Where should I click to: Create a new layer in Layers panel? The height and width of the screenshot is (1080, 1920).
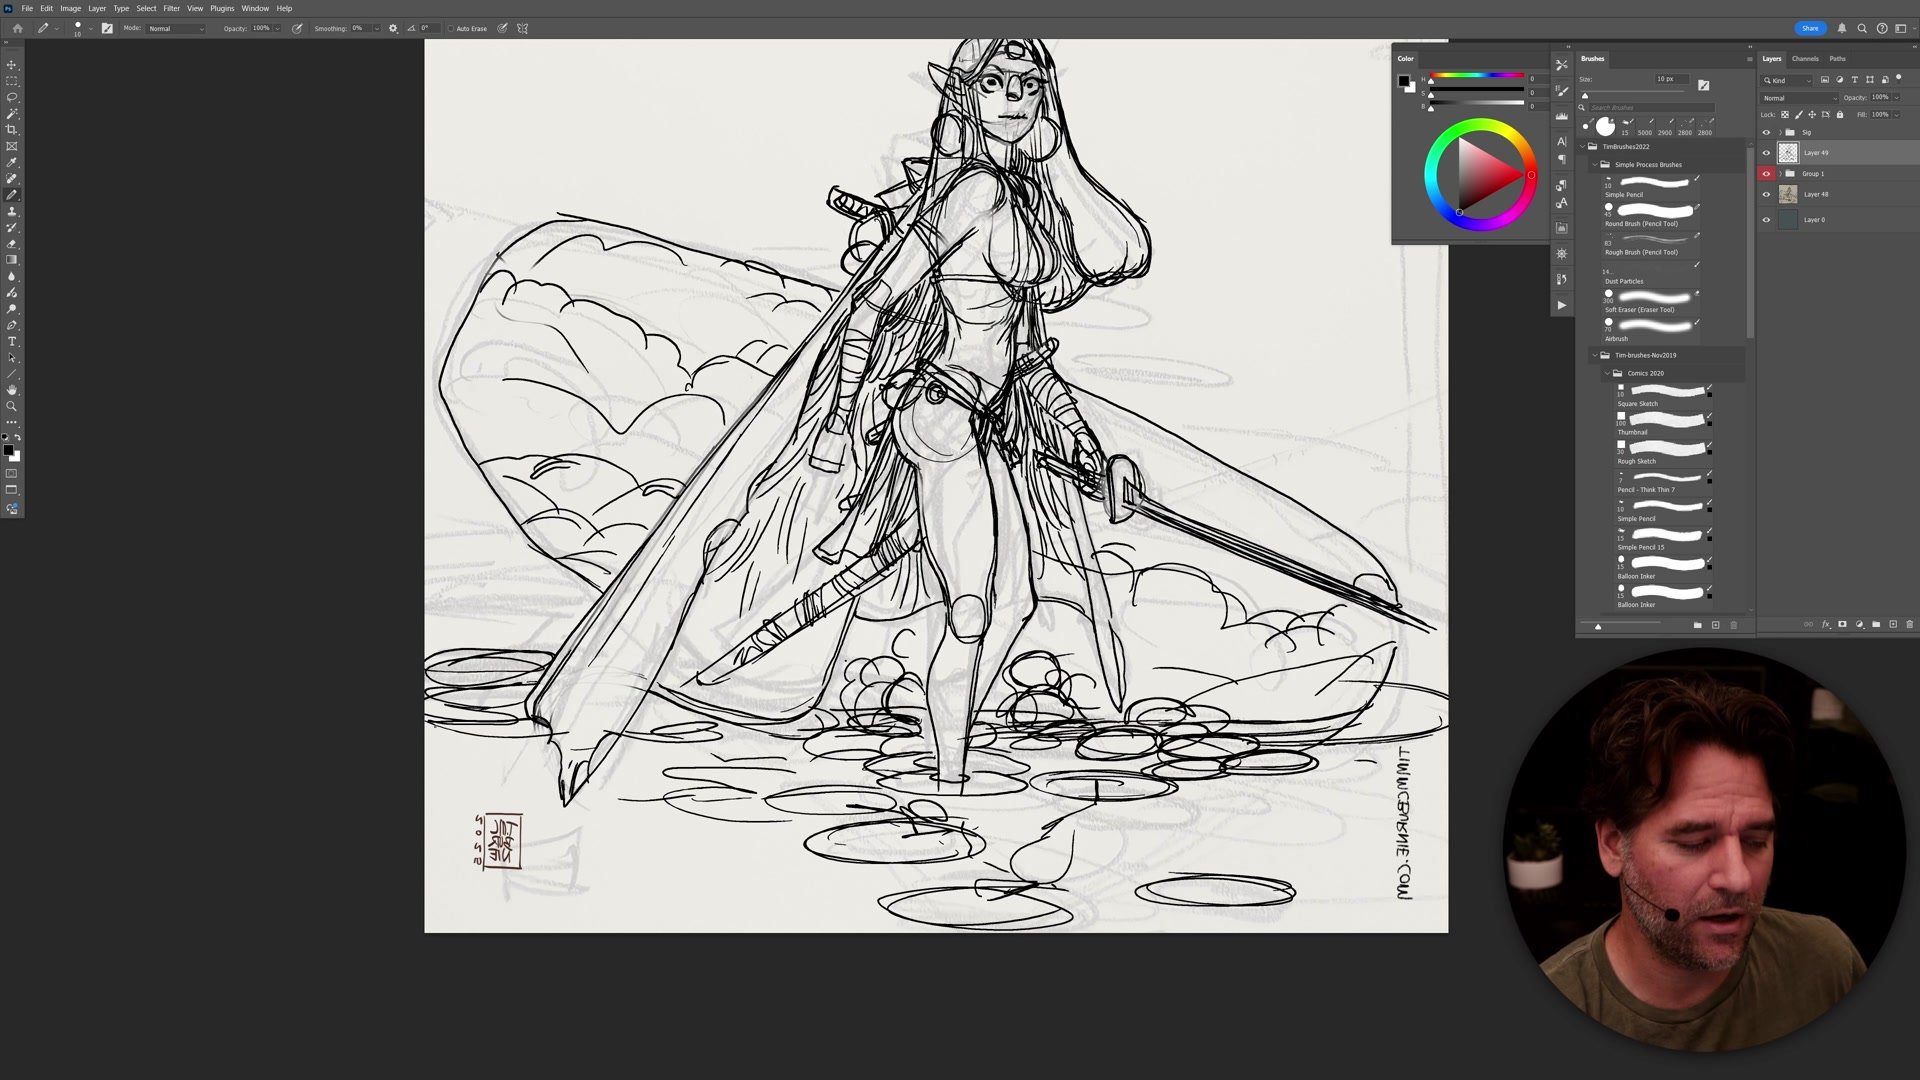pos(1893,624)
